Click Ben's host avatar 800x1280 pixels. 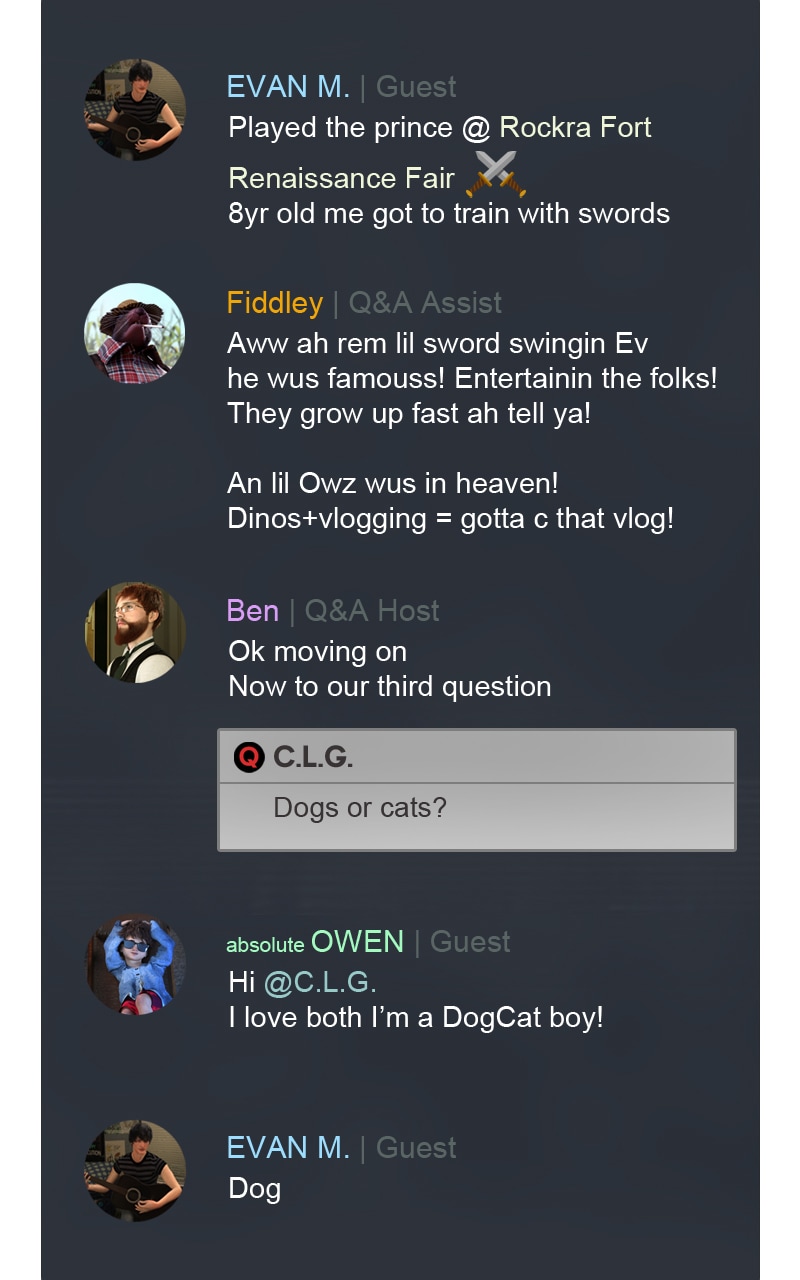135,632
